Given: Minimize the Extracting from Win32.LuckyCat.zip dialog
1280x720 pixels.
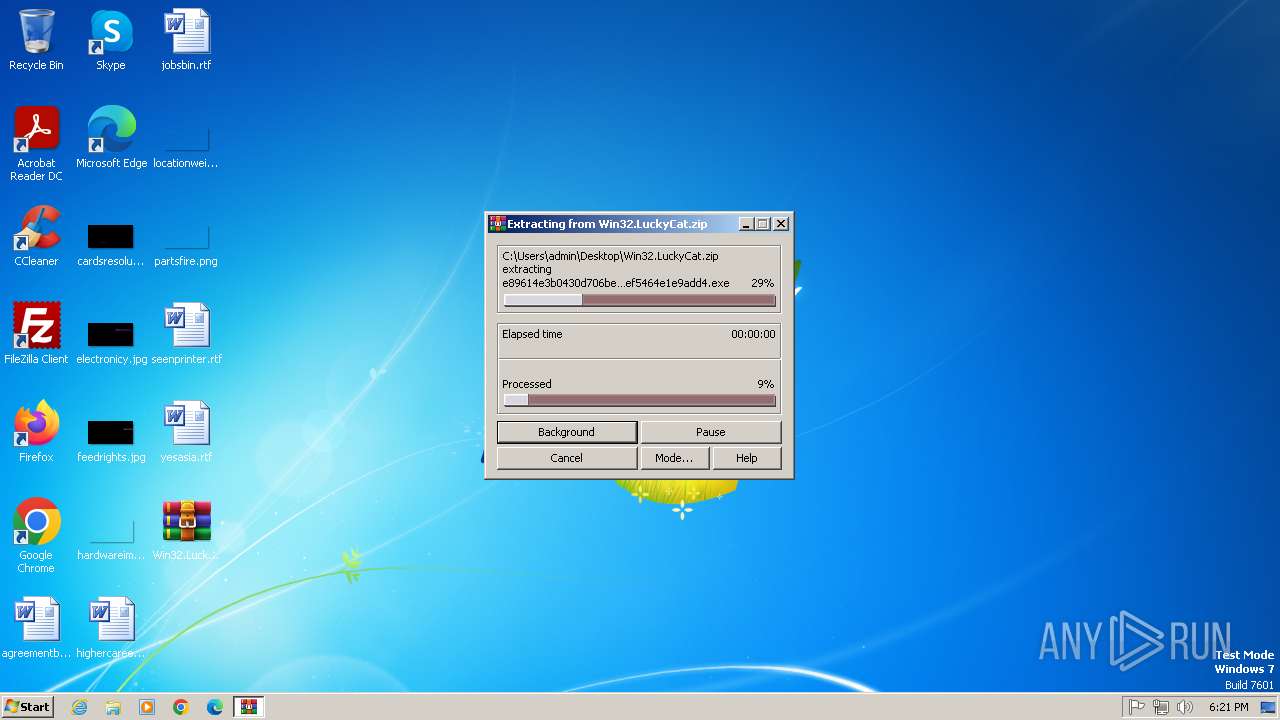Looking at the screenshot, I should coord(746,224).
